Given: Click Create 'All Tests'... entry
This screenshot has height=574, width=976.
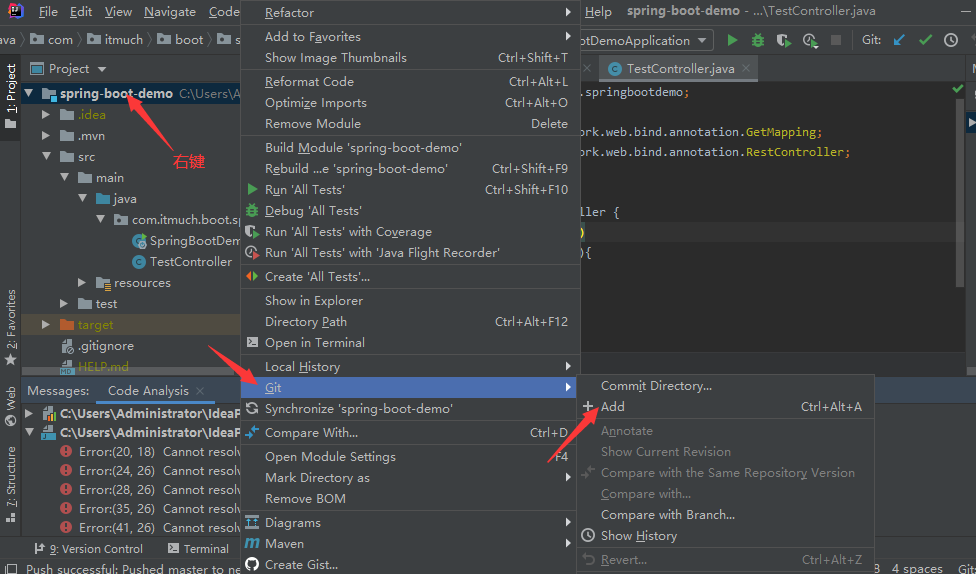Looking at the screenshot, I should click(410, 277).
